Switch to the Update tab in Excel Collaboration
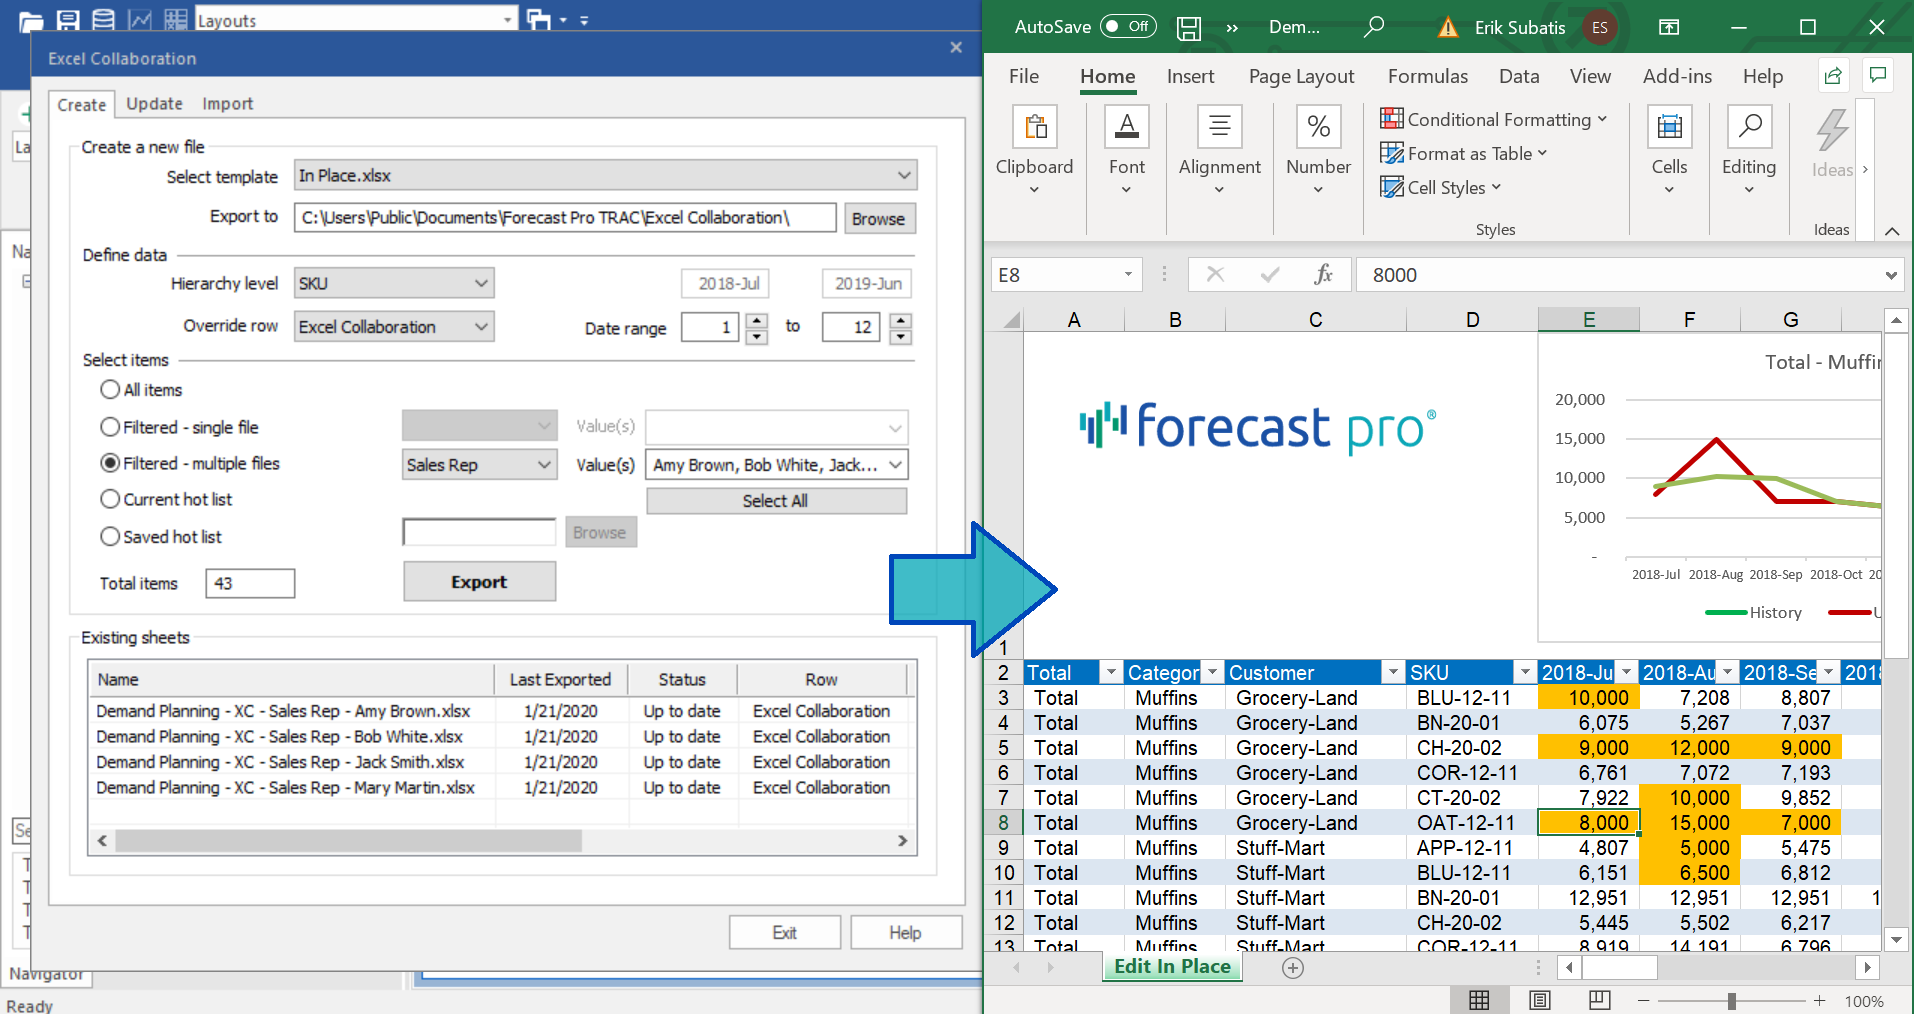1914x1014 pixels. pos(154,103)
